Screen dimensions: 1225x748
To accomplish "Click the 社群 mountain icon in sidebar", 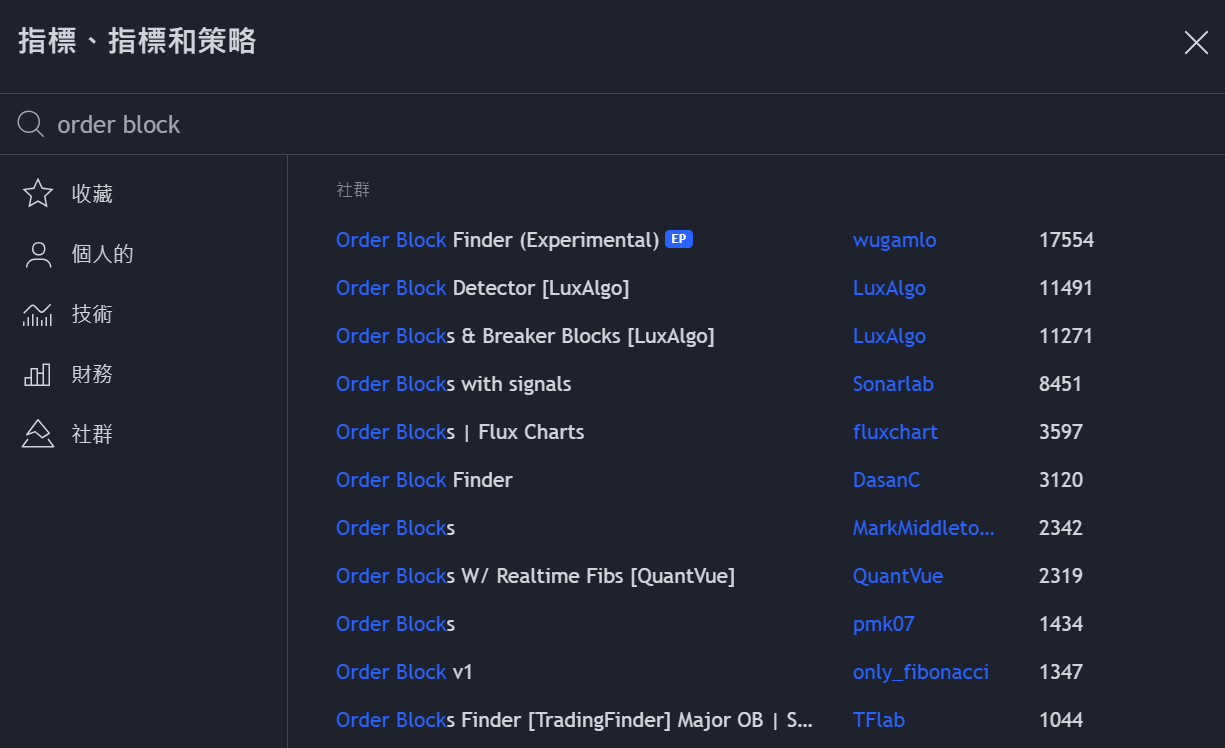I will pyautogui.click(x=38, y=434).
